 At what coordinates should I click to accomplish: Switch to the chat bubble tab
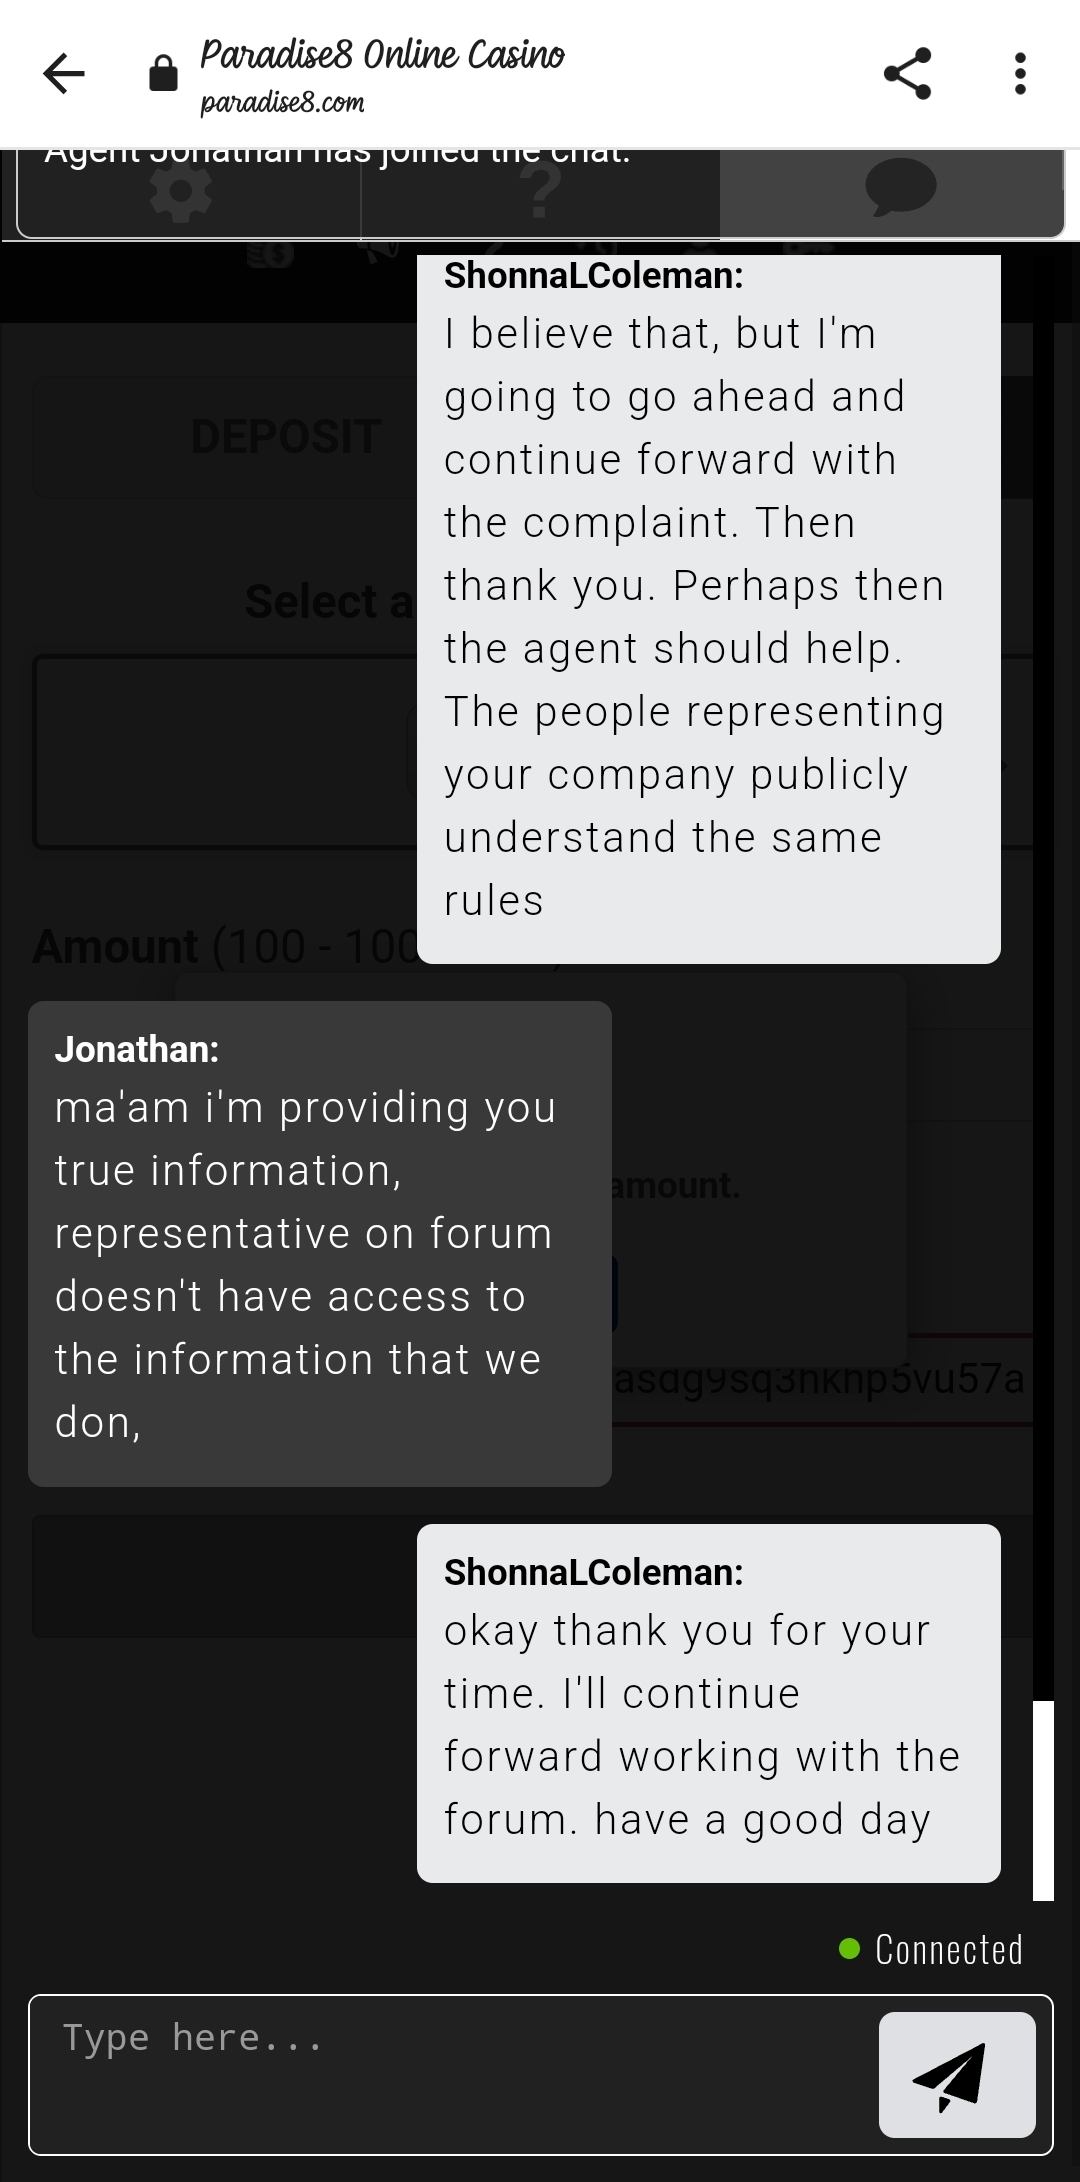[899, 190]
